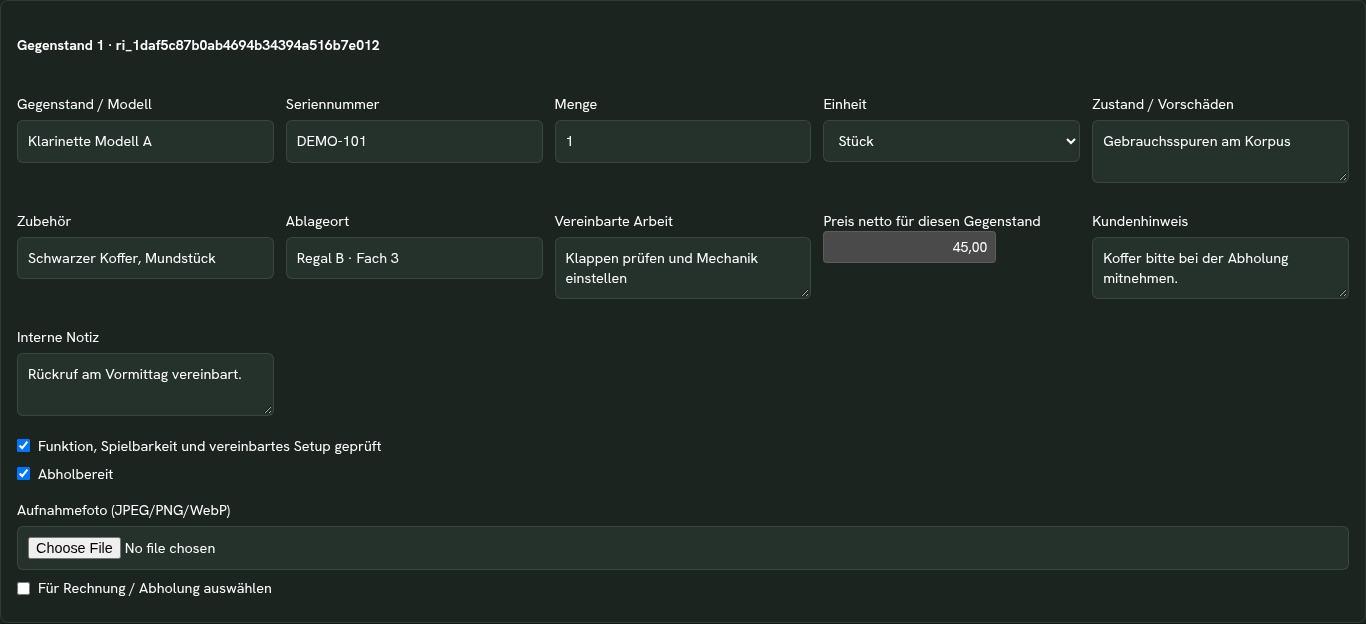The width and height of the screenshot is (1366, 624).
Task: Click the 'Einheit' label
Action: (845, 104)
